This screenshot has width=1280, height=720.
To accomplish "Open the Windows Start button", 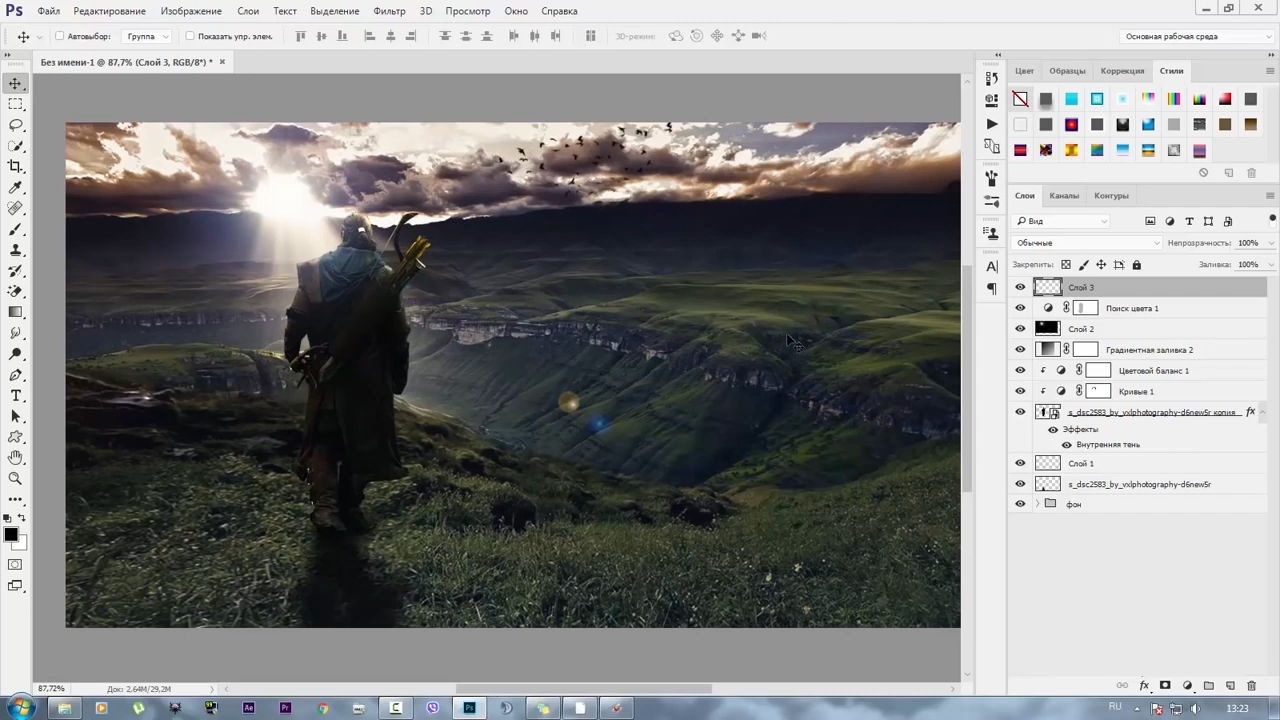I will coord(20,708).
